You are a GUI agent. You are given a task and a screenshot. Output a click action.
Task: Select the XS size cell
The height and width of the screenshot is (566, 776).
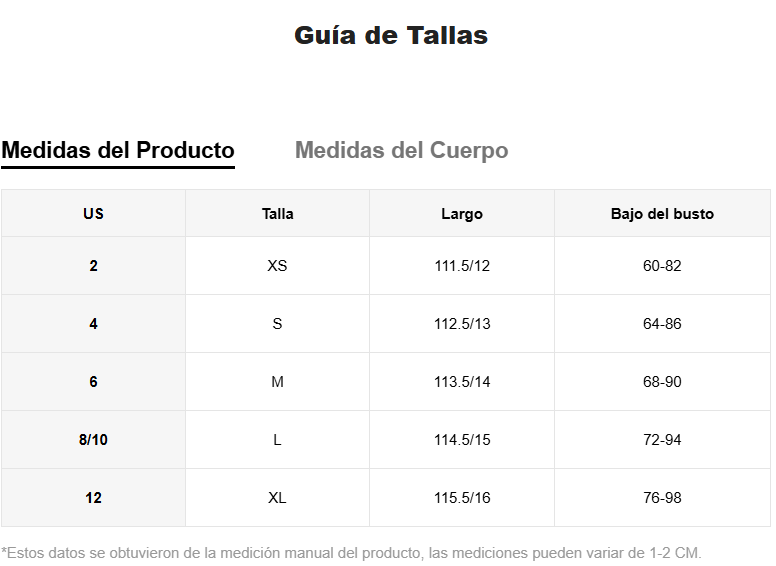click(x=277, y=266)
